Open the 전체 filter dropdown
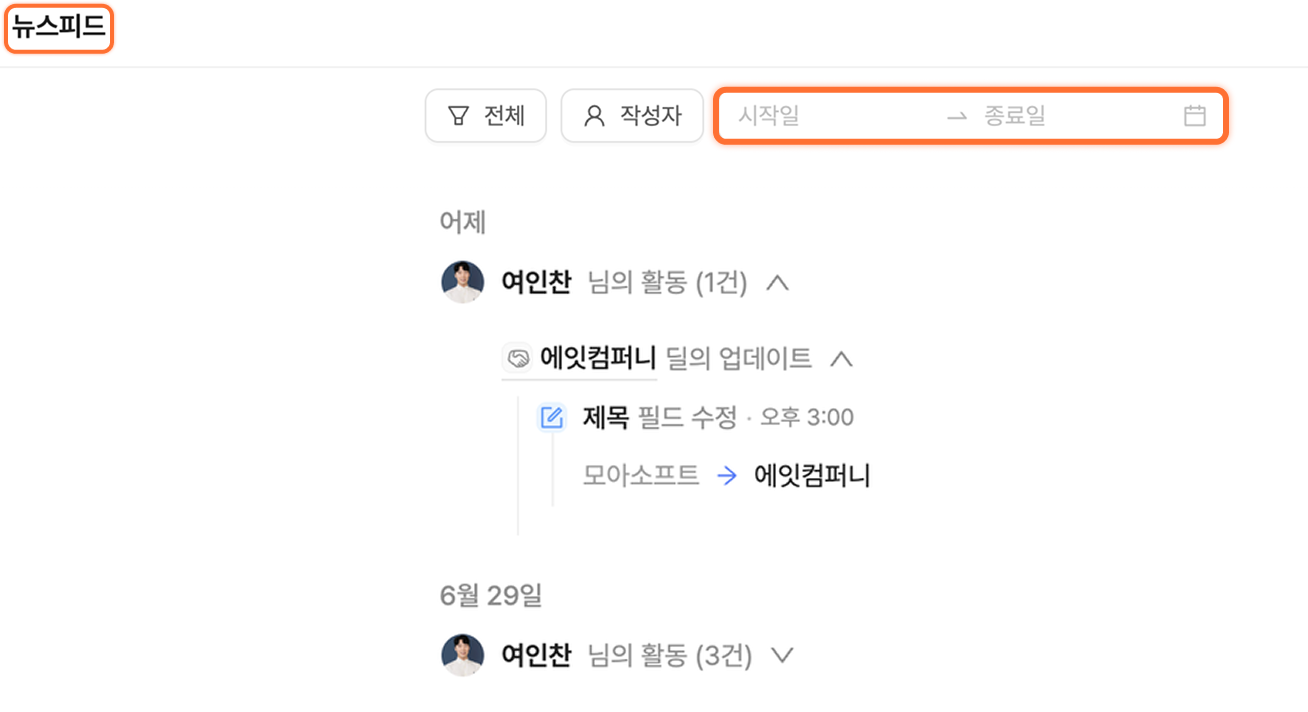Screen dimensions: 1308x712 point(486,116)
